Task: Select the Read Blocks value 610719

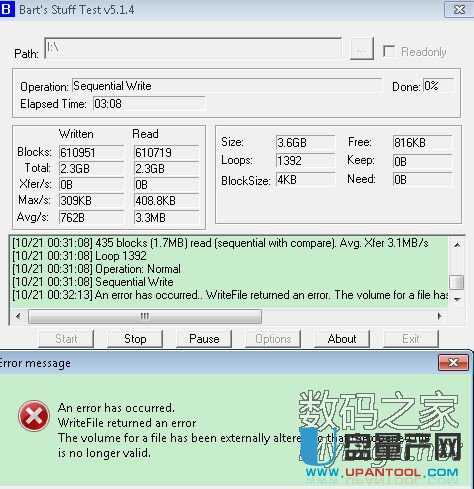Action: [x=167, y=152]
